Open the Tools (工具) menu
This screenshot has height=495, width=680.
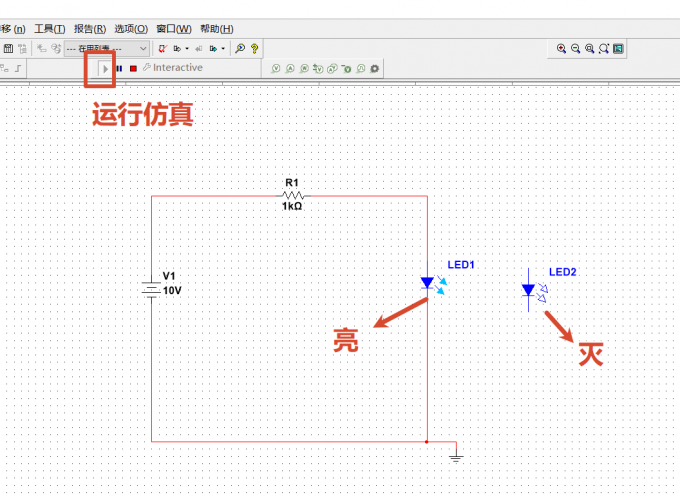coord(50,29)
